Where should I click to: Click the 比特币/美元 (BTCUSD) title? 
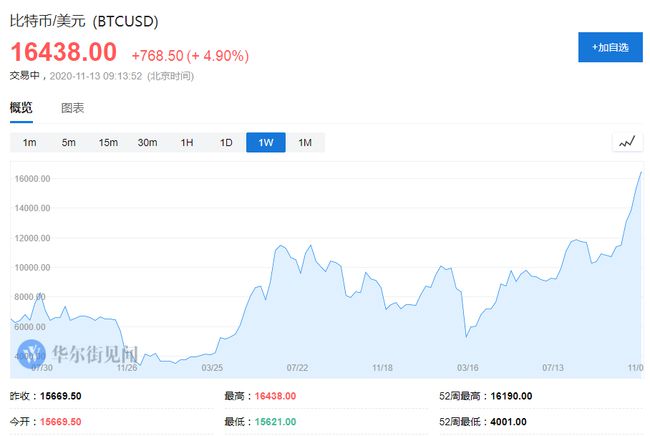point(84,21)
